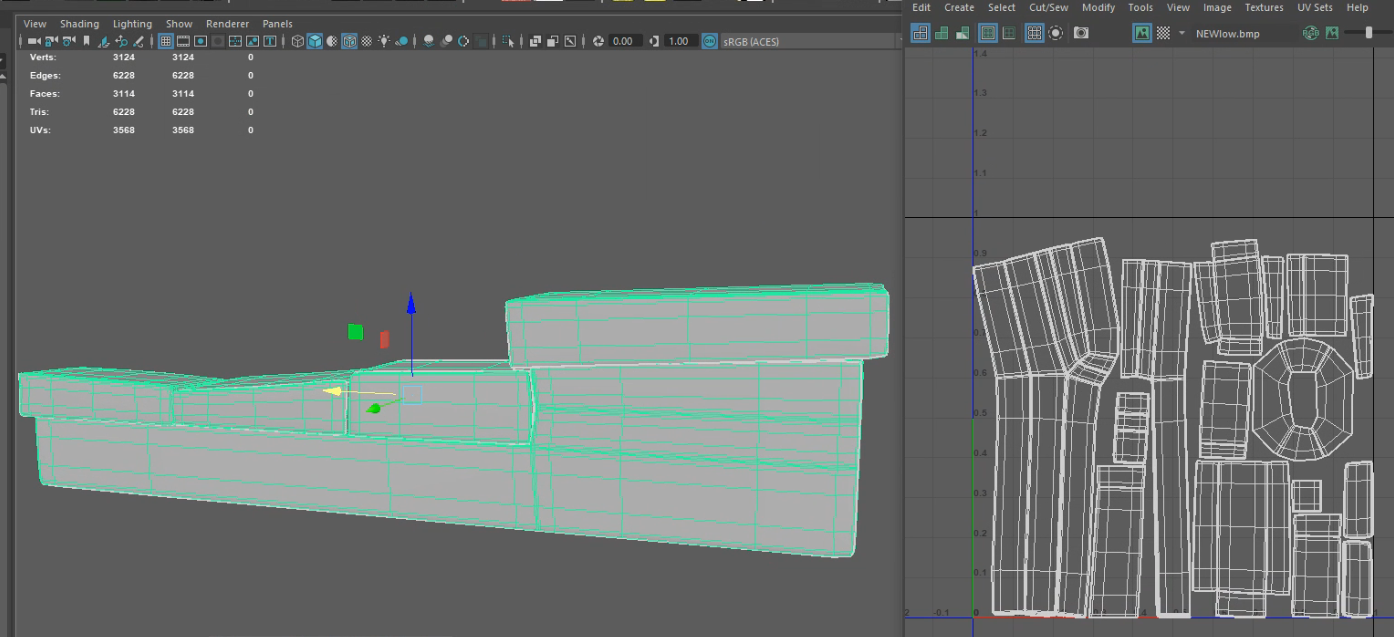
Task: Click the UV snapshot camera icon
Action: (x=1081, y=33)
